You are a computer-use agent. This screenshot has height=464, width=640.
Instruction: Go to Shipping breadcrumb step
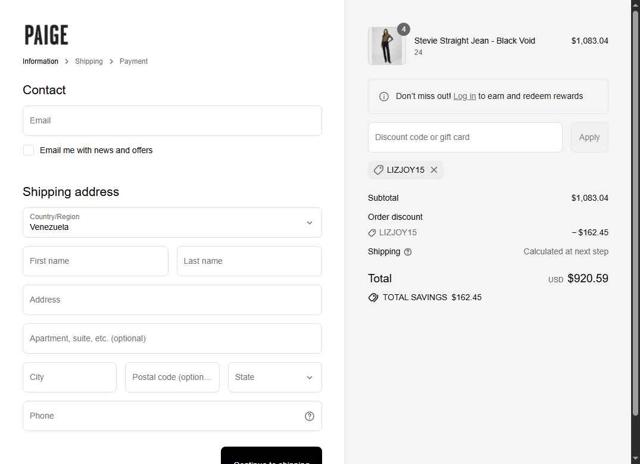tap(89, 61)
